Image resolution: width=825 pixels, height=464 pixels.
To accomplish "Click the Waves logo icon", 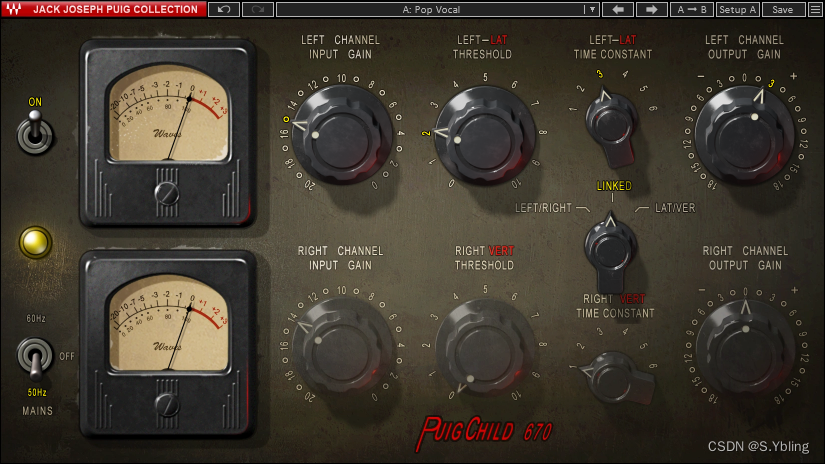I will click(x=14, y=9).
